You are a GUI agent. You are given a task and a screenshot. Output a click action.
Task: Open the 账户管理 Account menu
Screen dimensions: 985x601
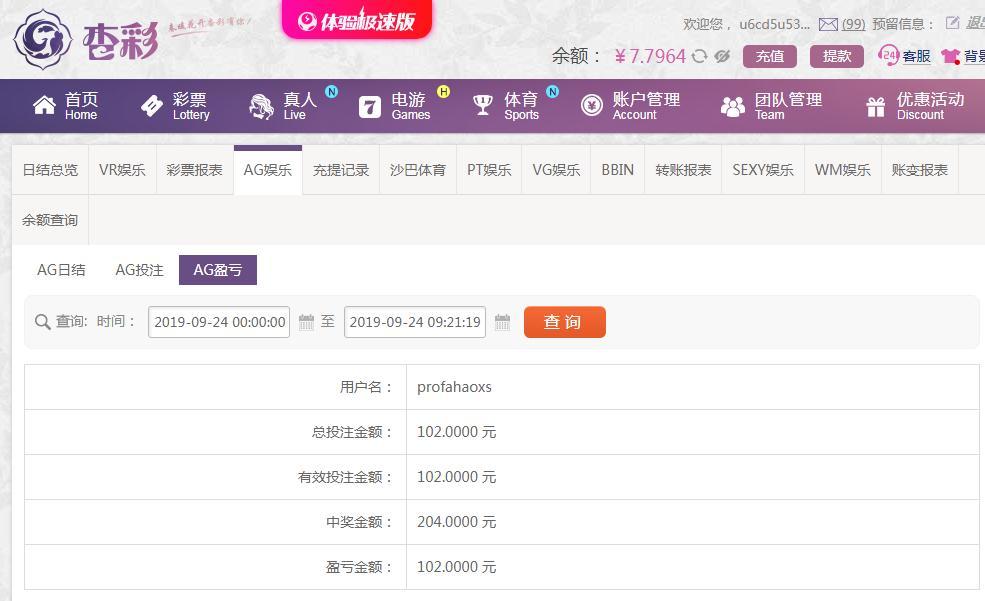point(631,106)
